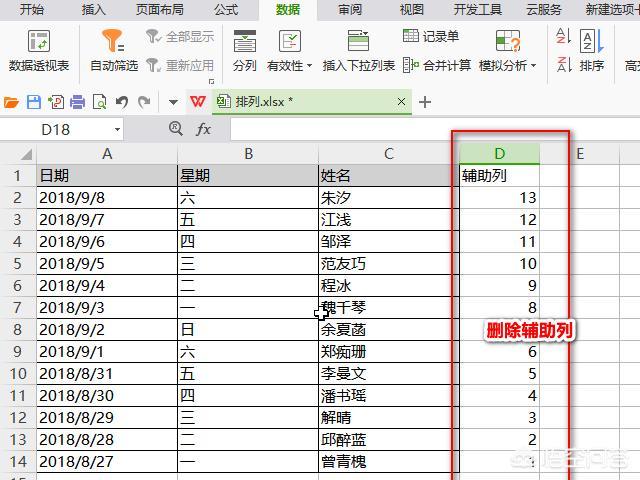Image resolution: width=640 pixels, height=480 pixels.
Task: Select row 7 header
Action: pos(18,307)
